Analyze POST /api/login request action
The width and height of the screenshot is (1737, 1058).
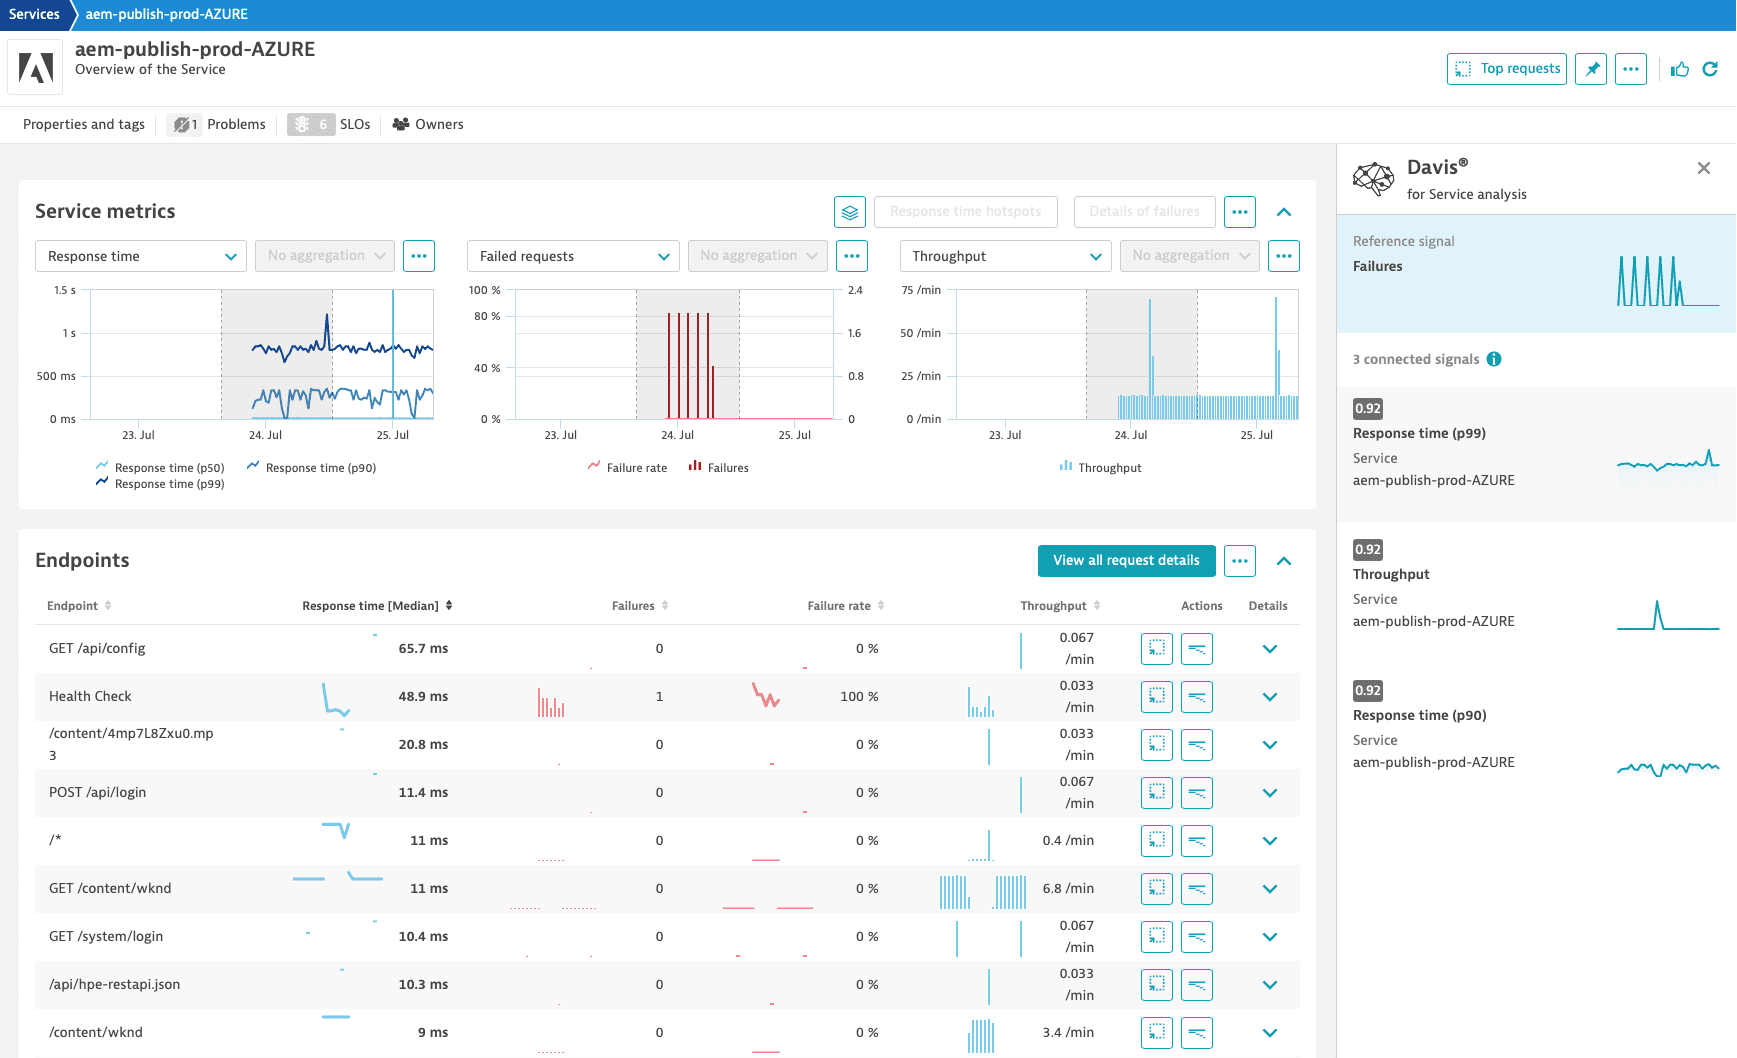point(1157,793)
